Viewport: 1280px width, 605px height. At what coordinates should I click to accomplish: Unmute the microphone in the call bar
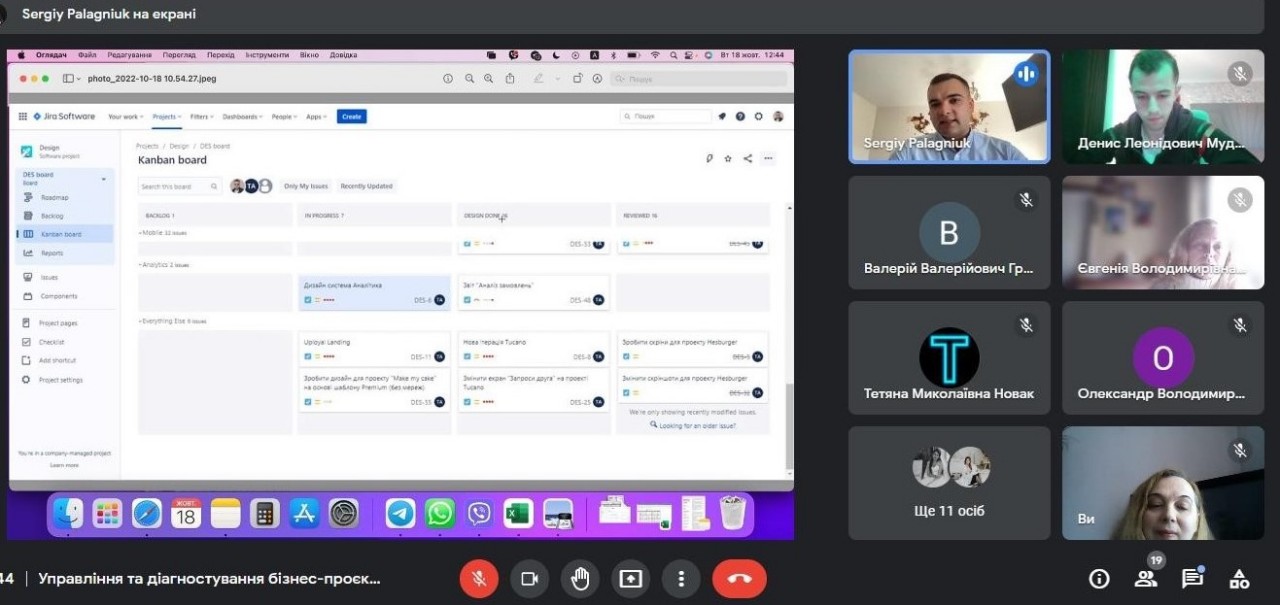coord(479,579)
